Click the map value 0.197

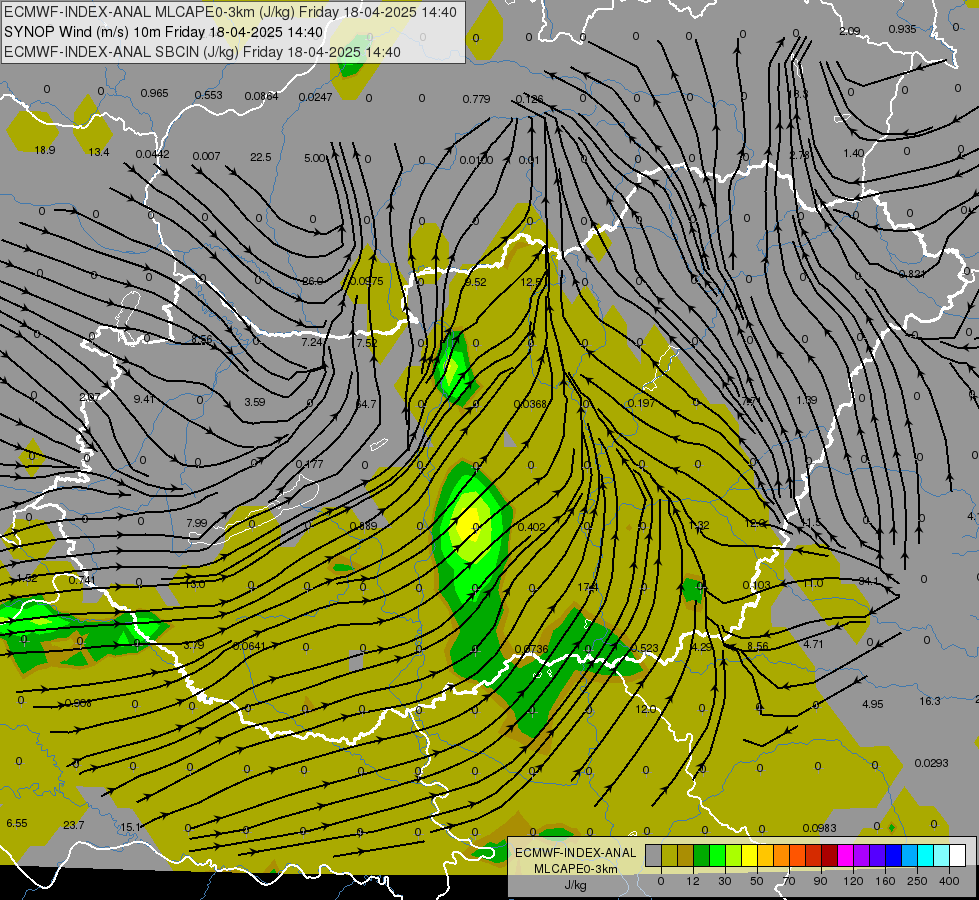(641, 403)
